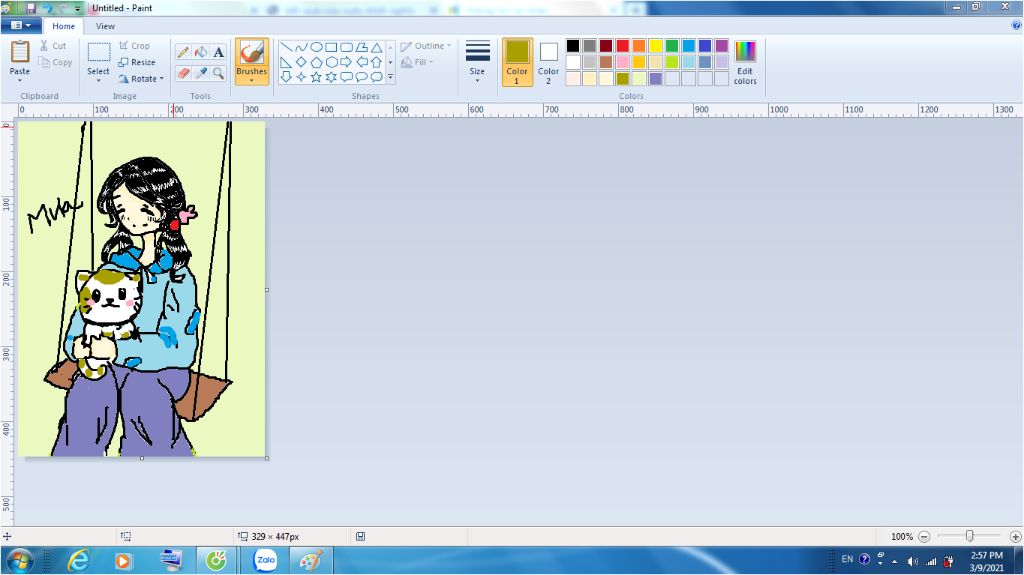Choose the Rounded rectangle shape
The image size is (1024, 575).
point(346,47)
